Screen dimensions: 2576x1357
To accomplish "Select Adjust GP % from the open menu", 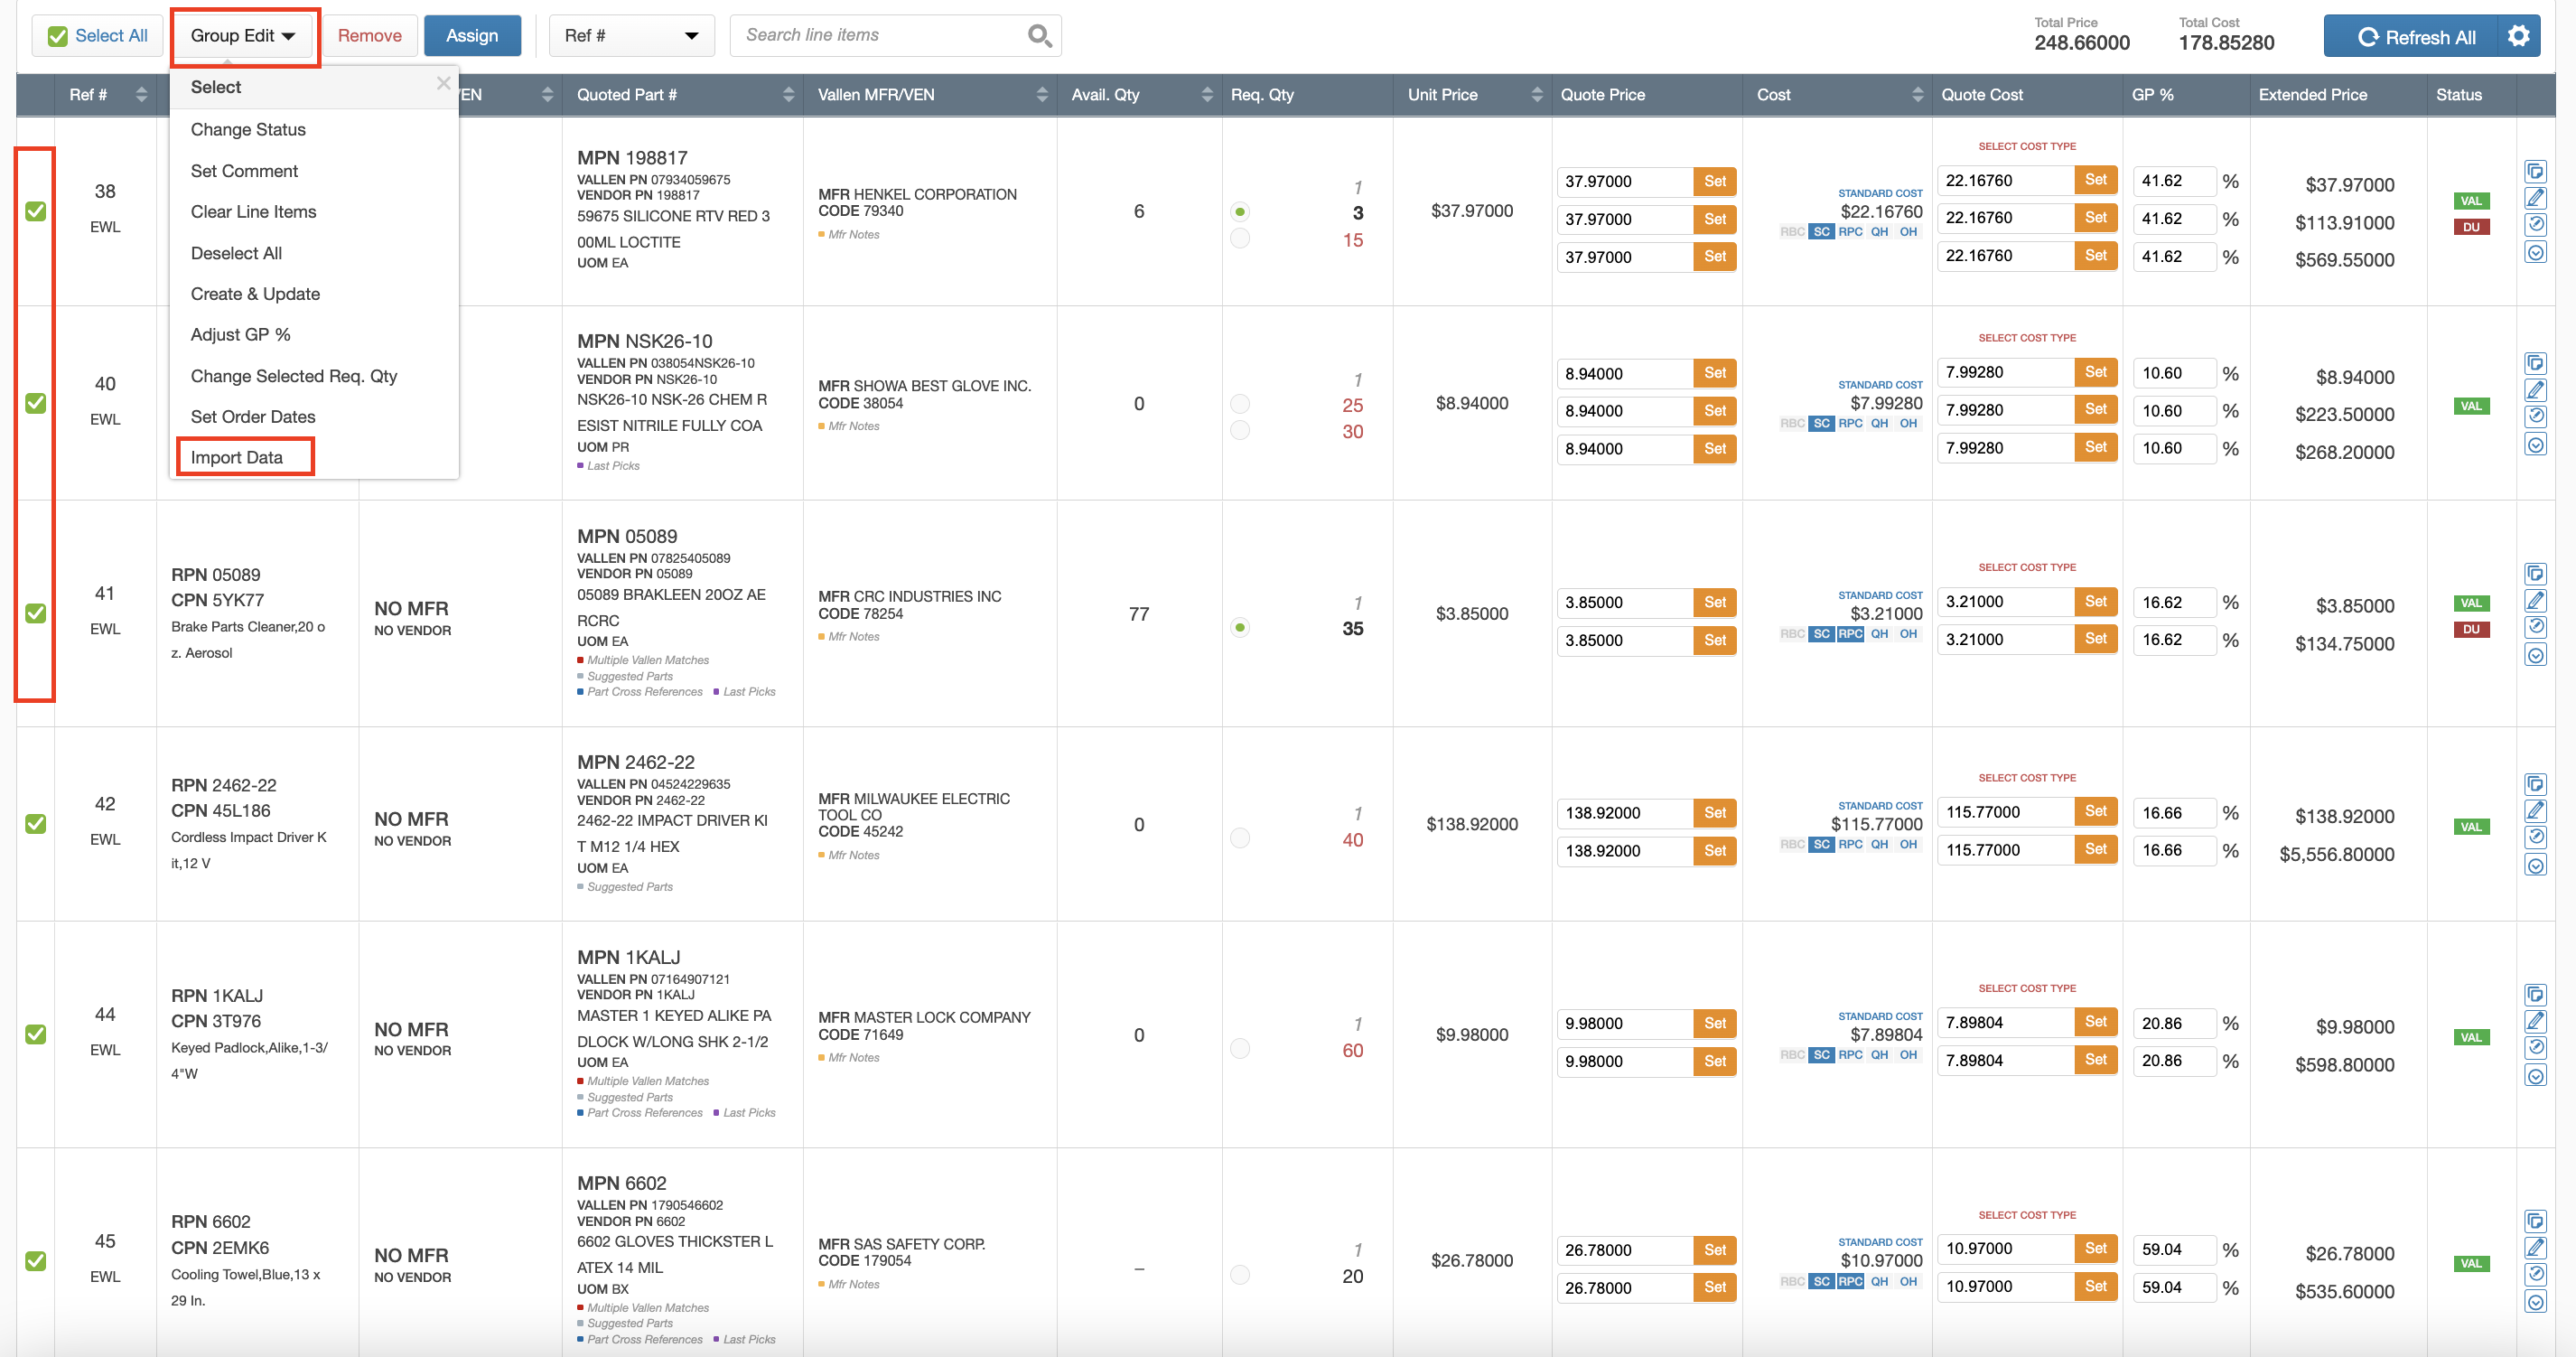I will tap(240, 334).
